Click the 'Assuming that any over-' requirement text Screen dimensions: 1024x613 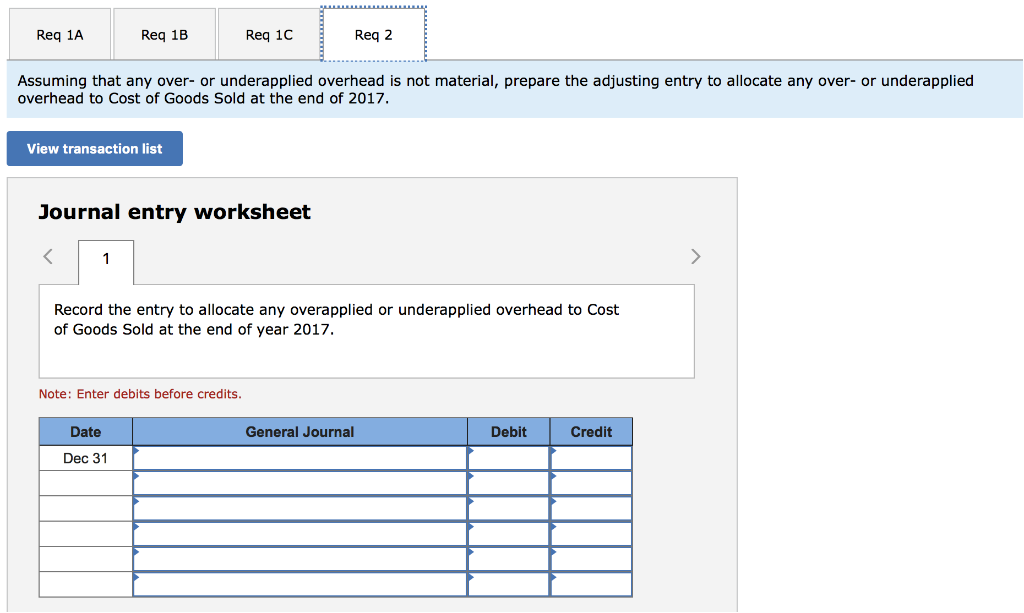[x=495, y=89]
